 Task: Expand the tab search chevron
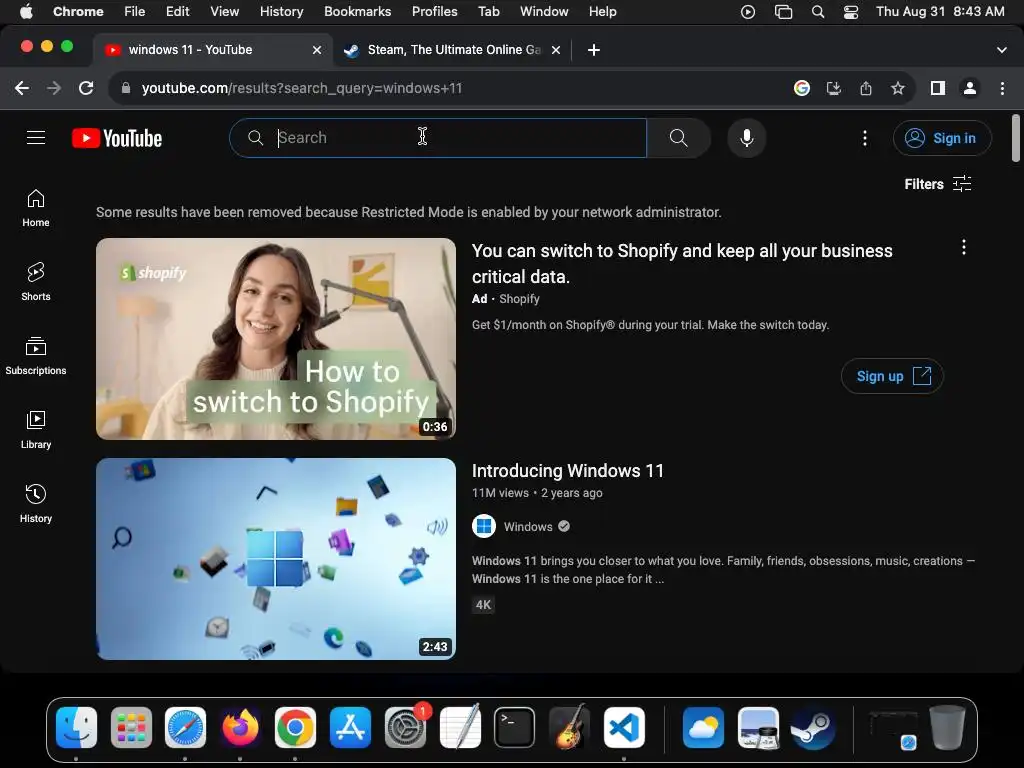point(1001,50)
